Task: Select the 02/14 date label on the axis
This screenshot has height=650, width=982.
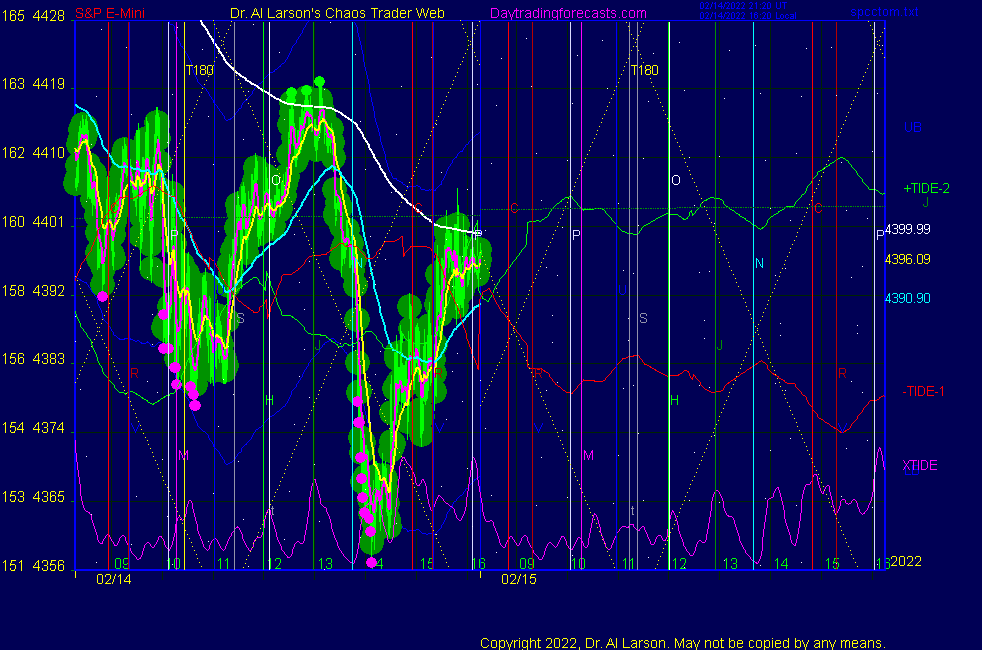Action: pos(113,579)
